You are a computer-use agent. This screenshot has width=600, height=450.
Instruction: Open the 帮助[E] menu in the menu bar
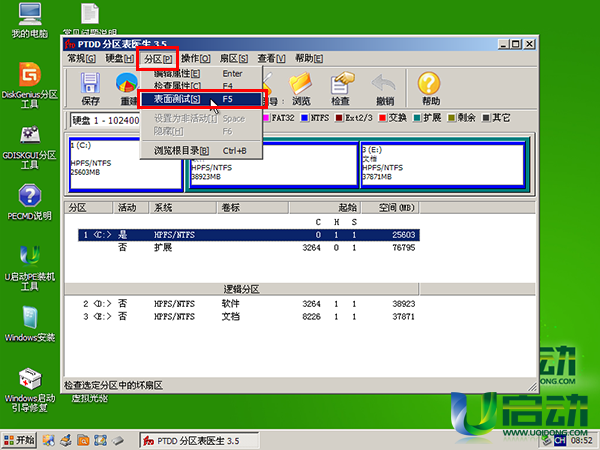(x=309, y=59)
